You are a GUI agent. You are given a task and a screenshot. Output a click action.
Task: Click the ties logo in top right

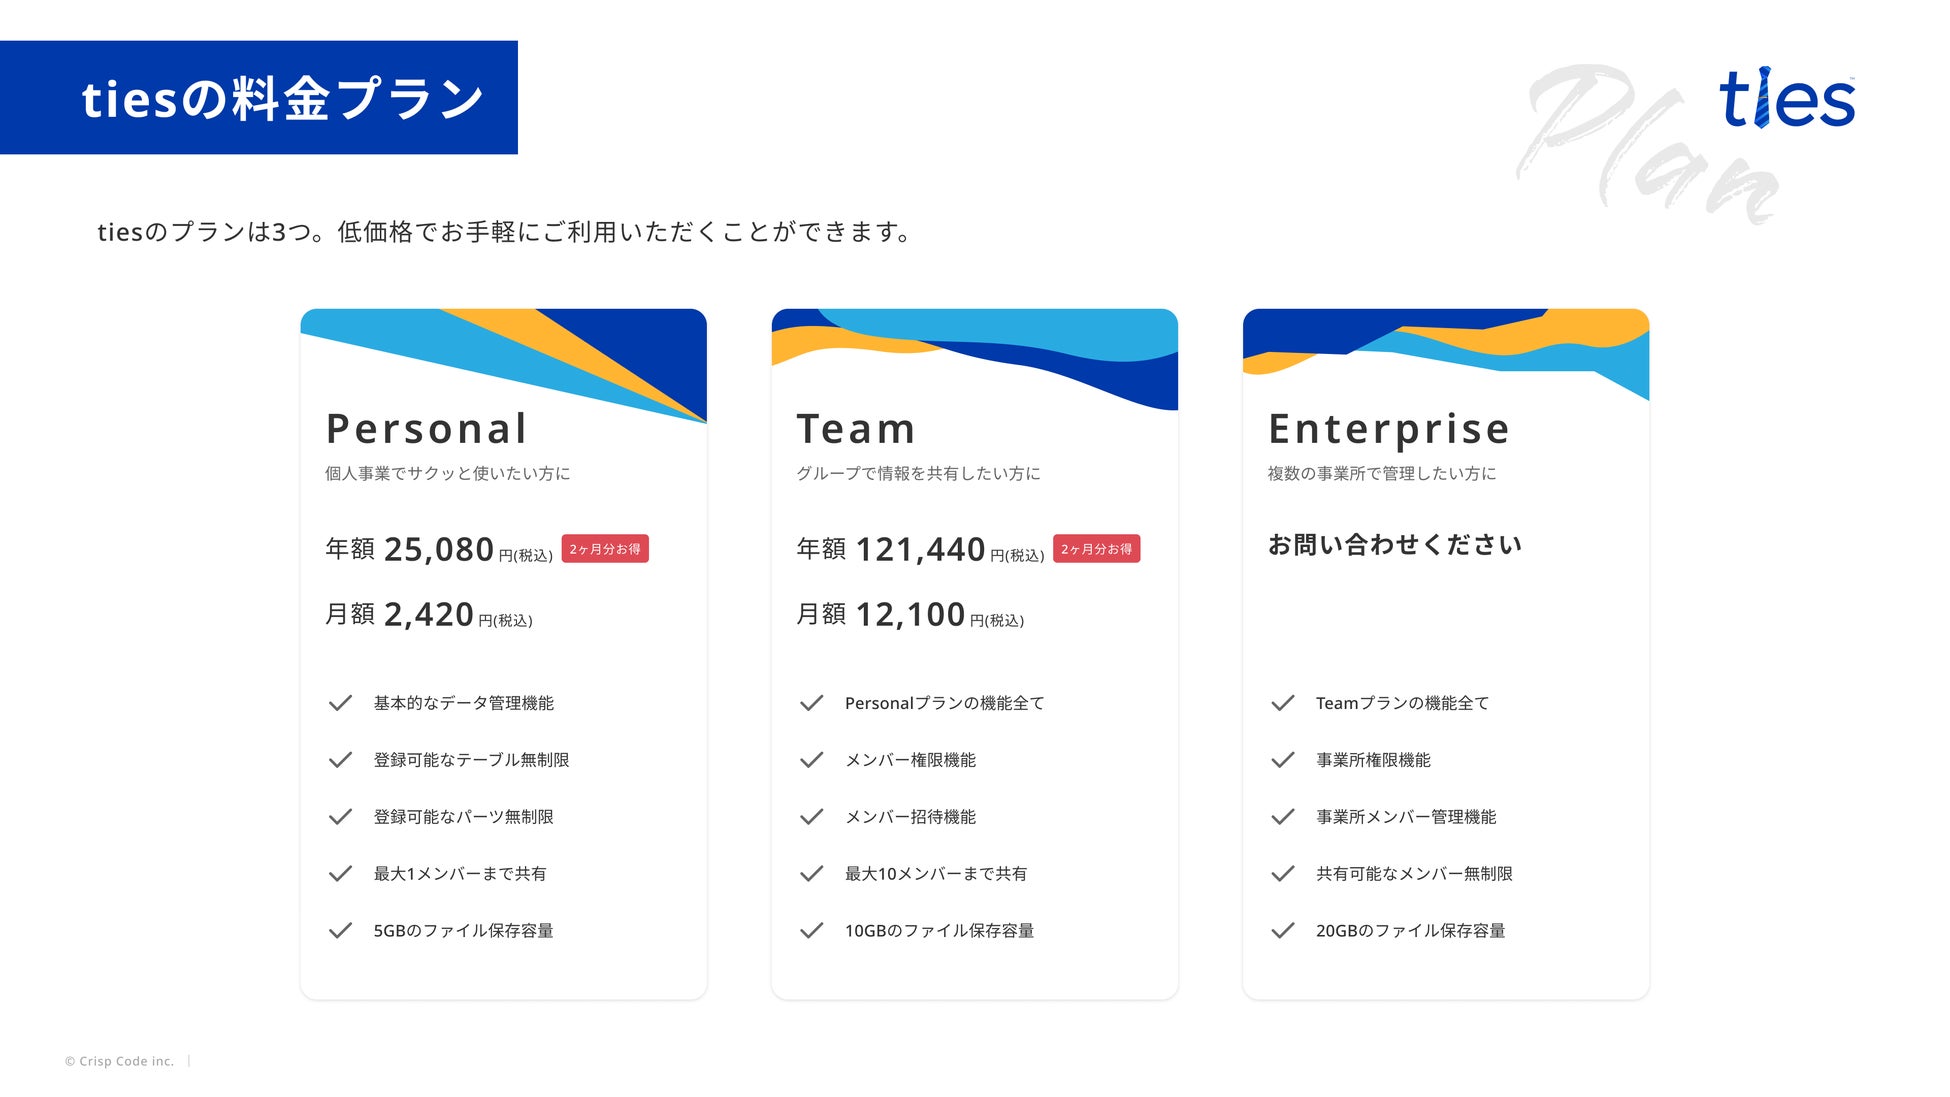coord(1786,99)
